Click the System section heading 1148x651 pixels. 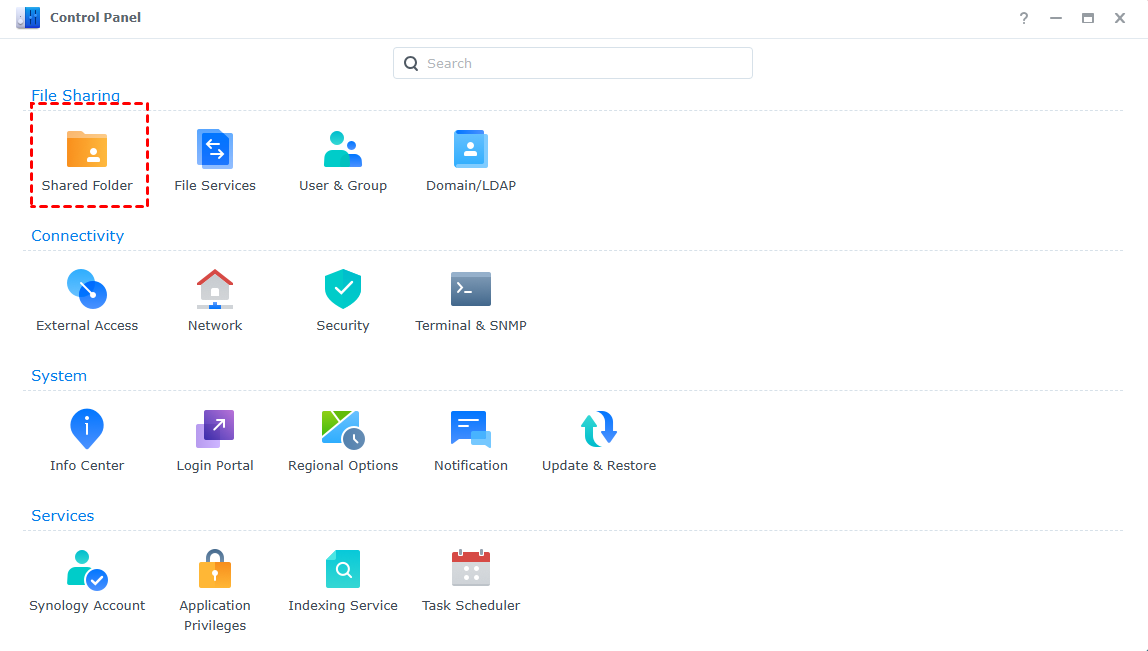pyautogui.click(x=59, y=376)
